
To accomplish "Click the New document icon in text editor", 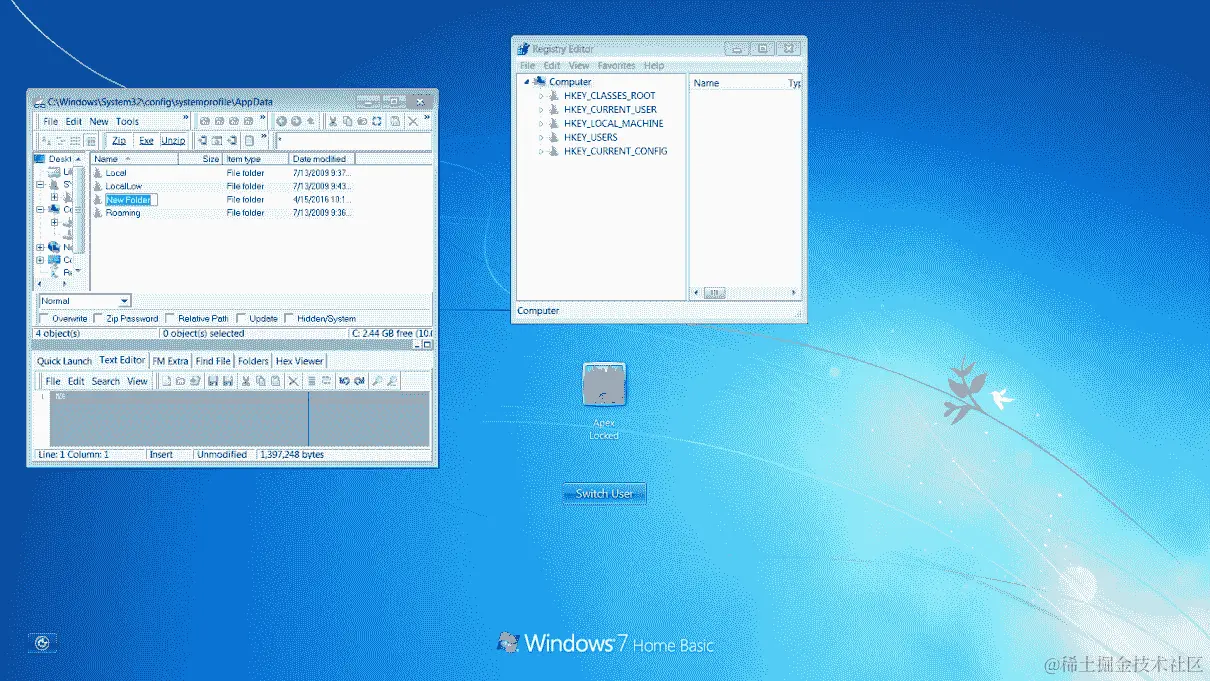I will tap(166, 381).
